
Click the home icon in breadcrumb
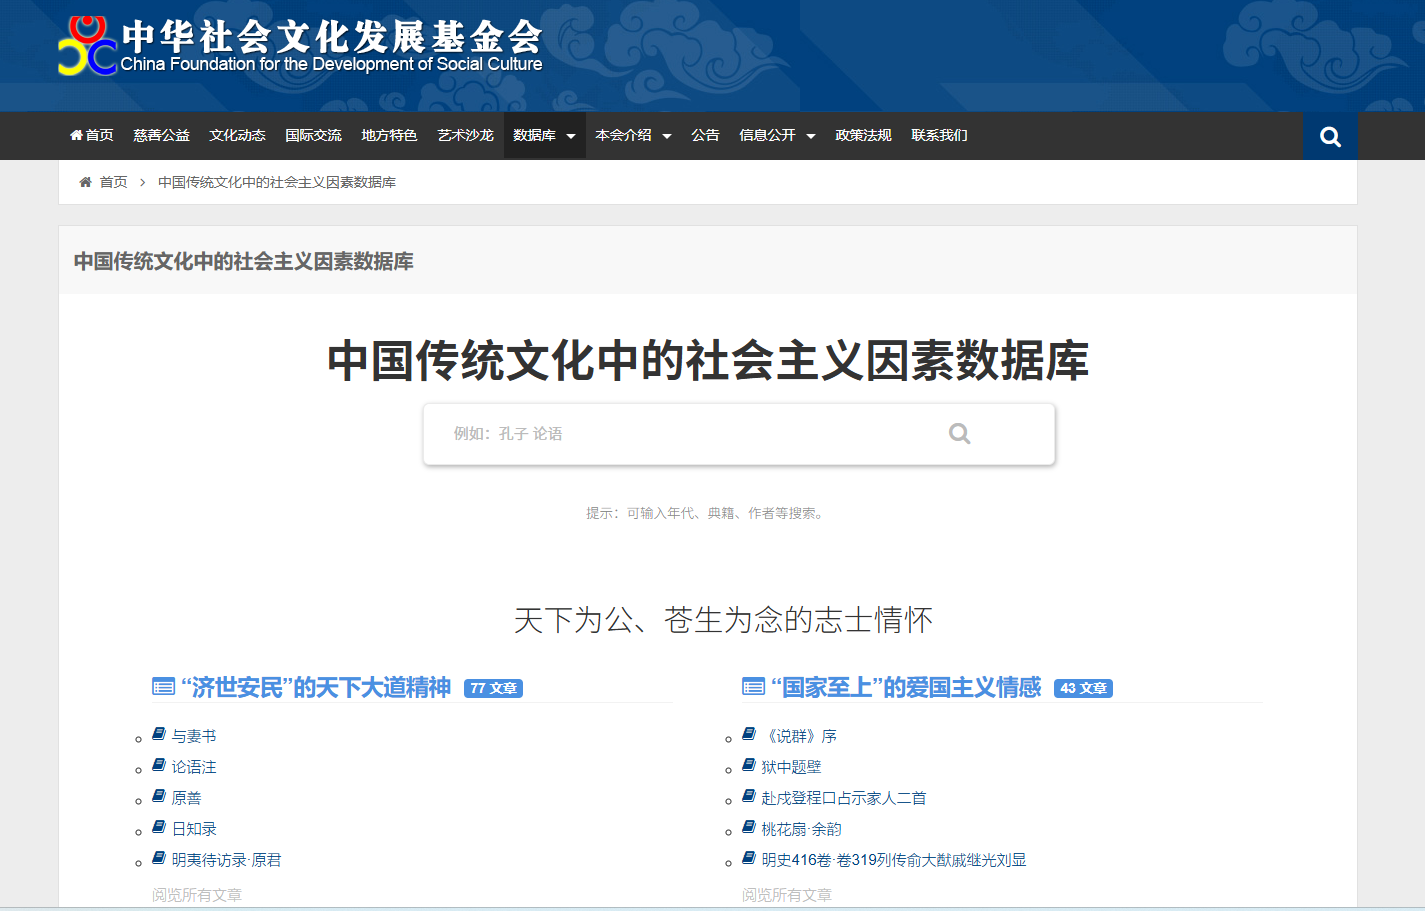tap(85, 182)
